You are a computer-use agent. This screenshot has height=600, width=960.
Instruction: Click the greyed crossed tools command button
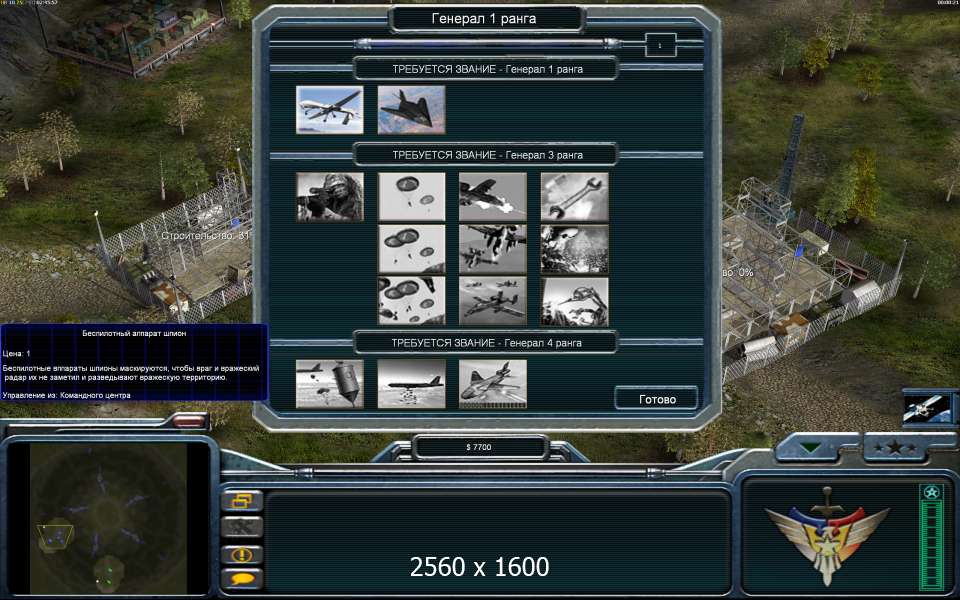(242, 527)
